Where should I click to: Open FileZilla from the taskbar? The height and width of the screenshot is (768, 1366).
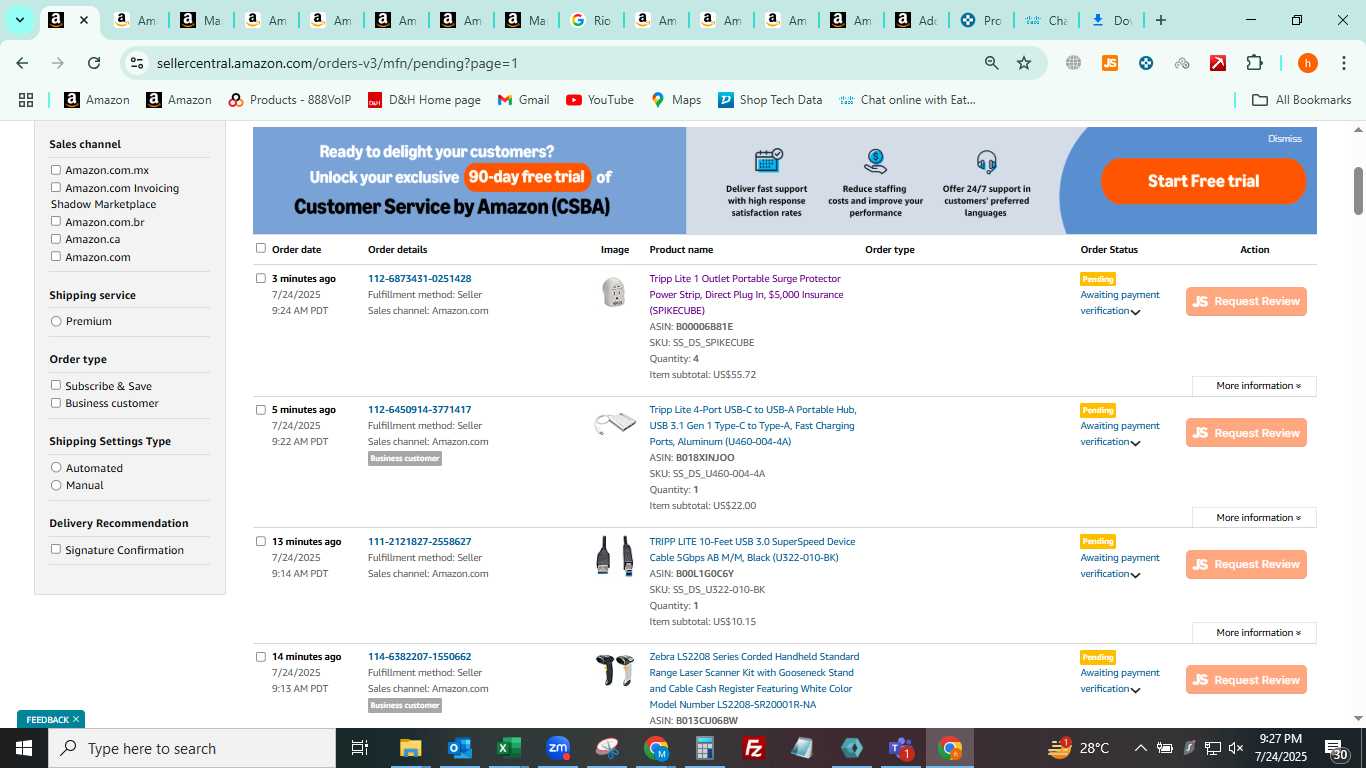pyautogui.click(x=754, y=748)
